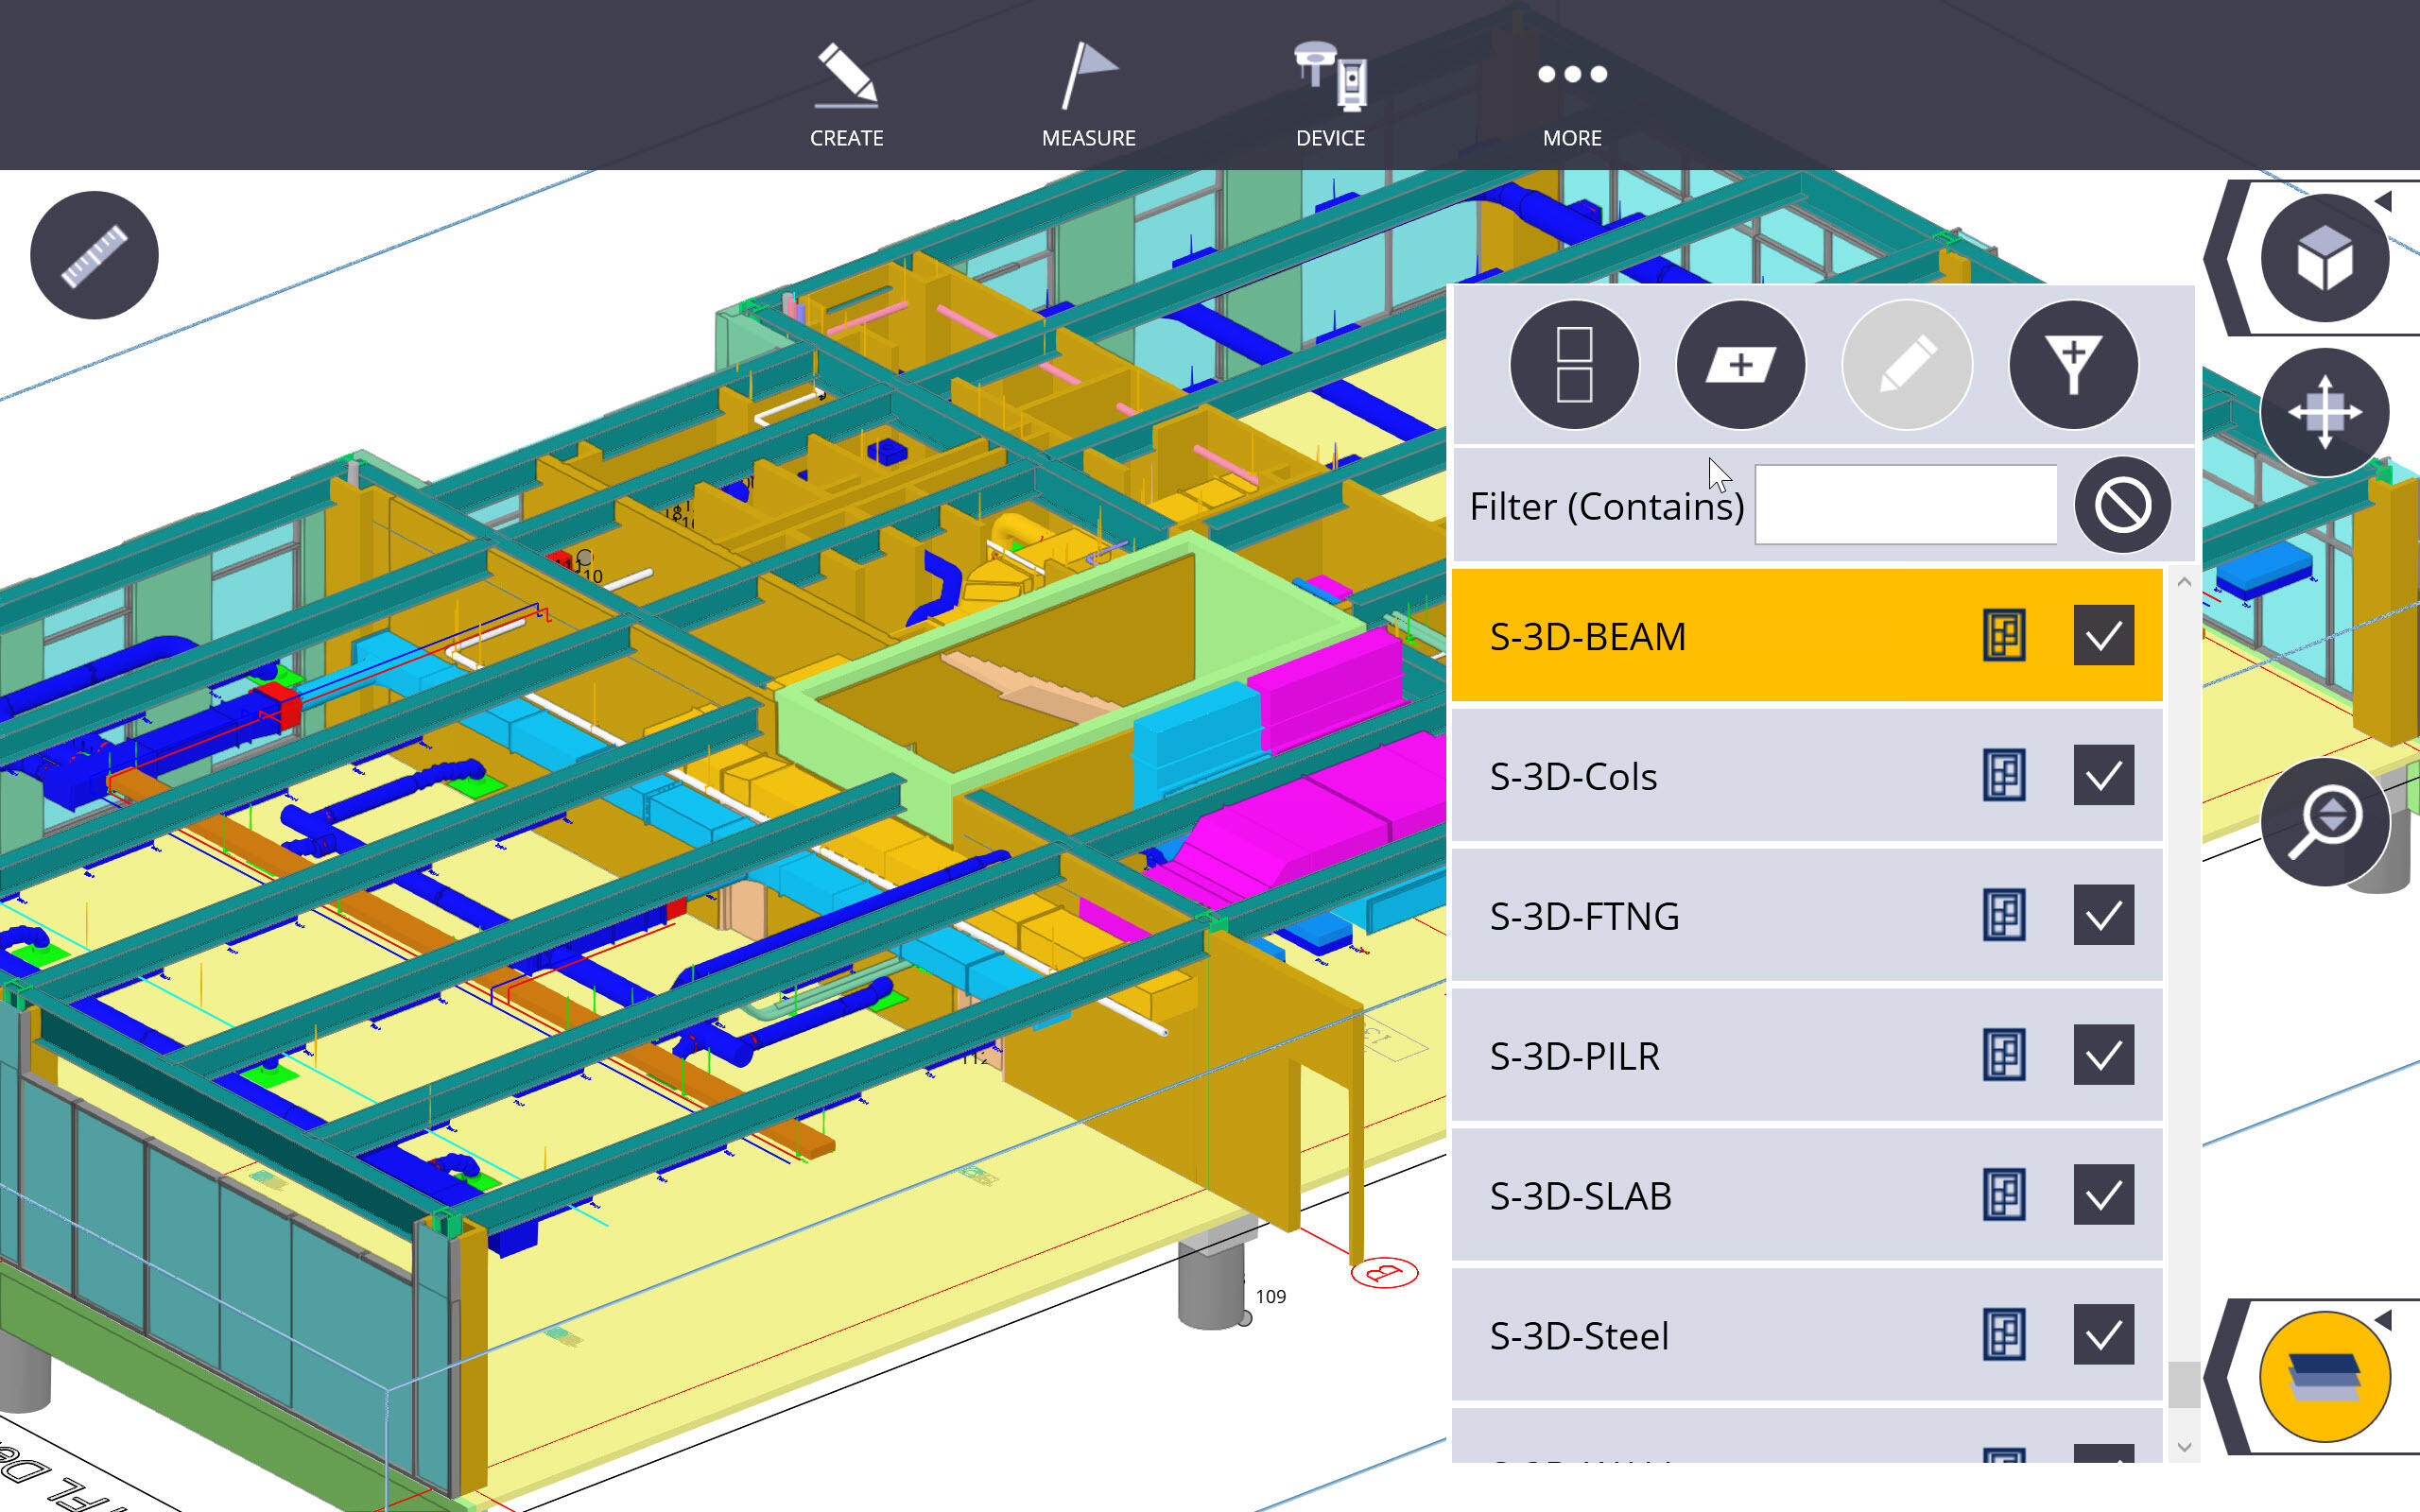
Task: Select the pan move arrows tool
Action: tap(2325, 412)
